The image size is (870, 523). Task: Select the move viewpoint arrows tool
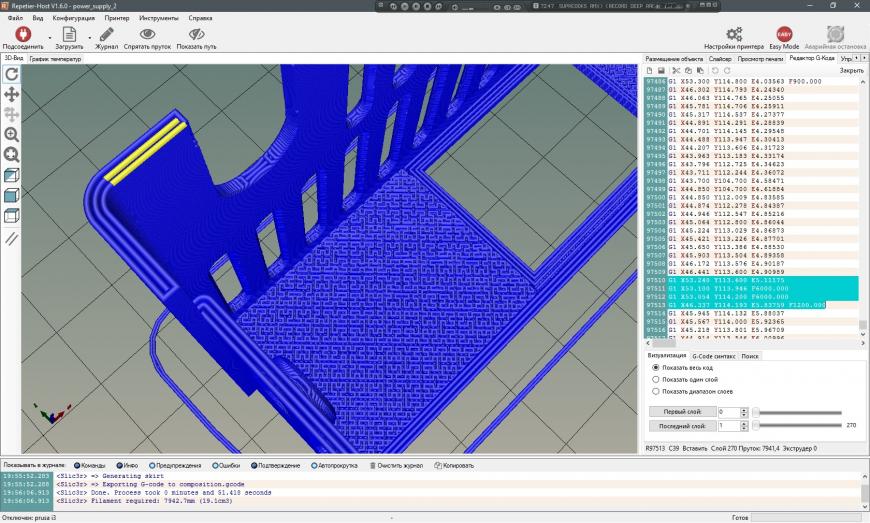click(12, 94)
